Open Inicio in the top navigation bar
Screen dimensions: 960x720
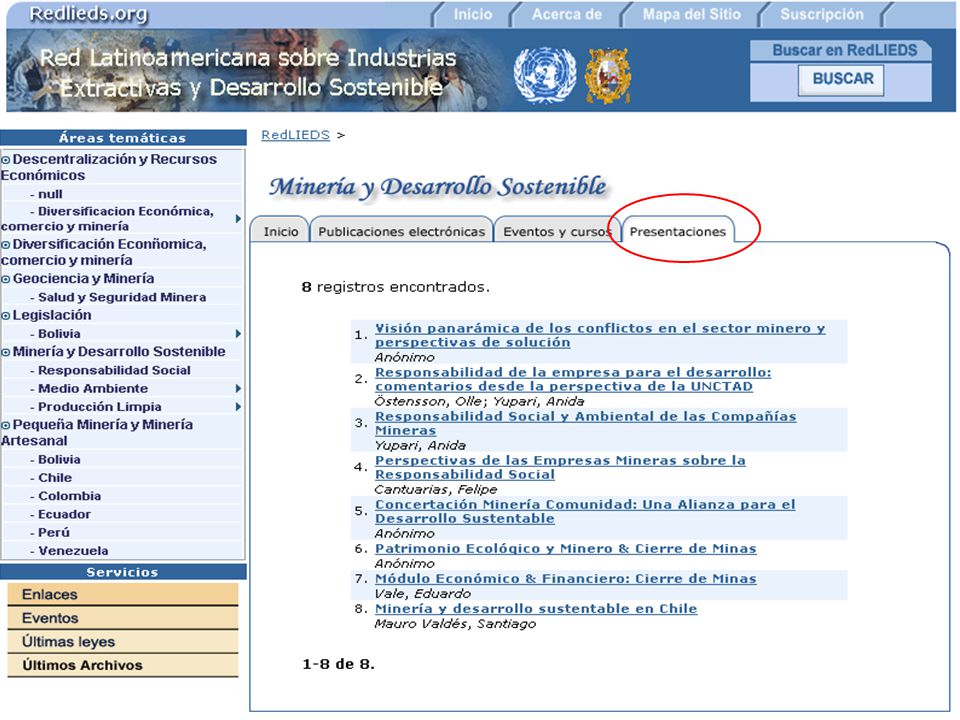pyautogui.click(x=473, y=14)
